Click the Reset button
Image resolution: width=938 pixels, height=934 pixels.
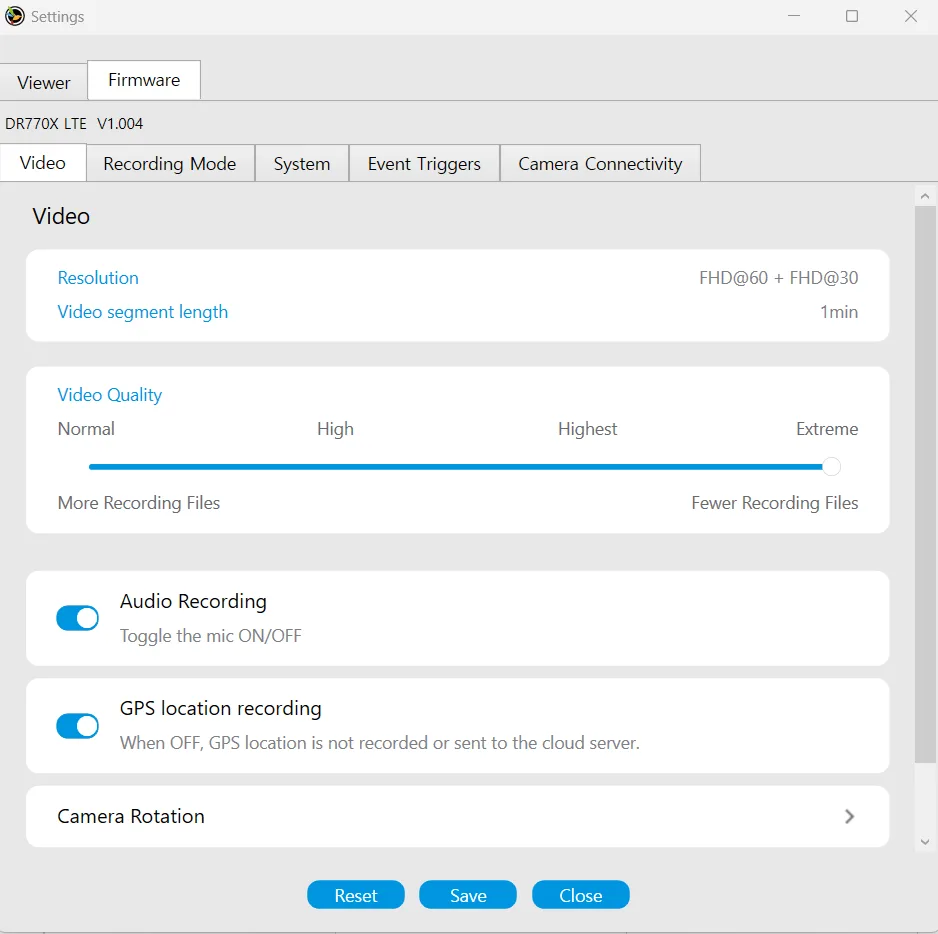356,895
